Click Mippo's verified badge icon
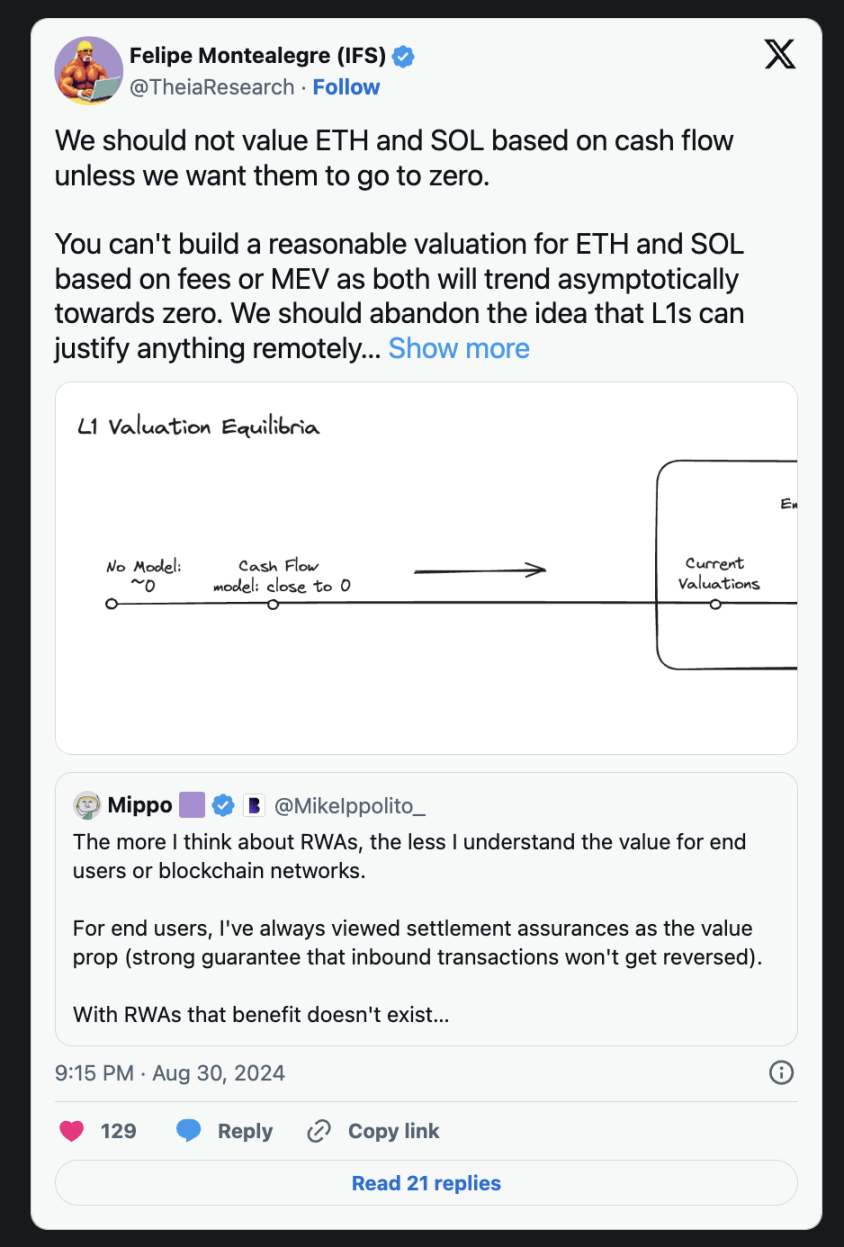 (x=223, y=805)
